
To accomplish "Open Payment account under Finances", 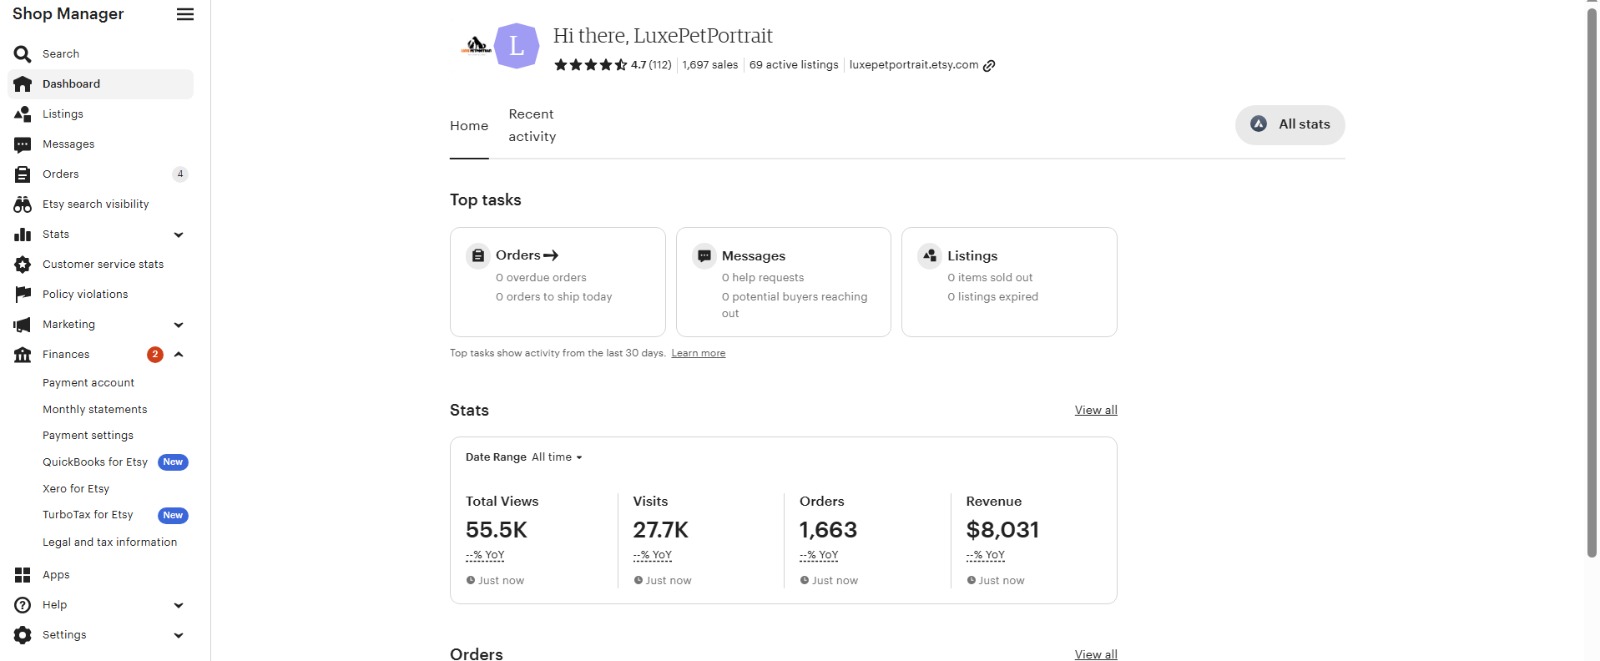I will tap(88, 383).
